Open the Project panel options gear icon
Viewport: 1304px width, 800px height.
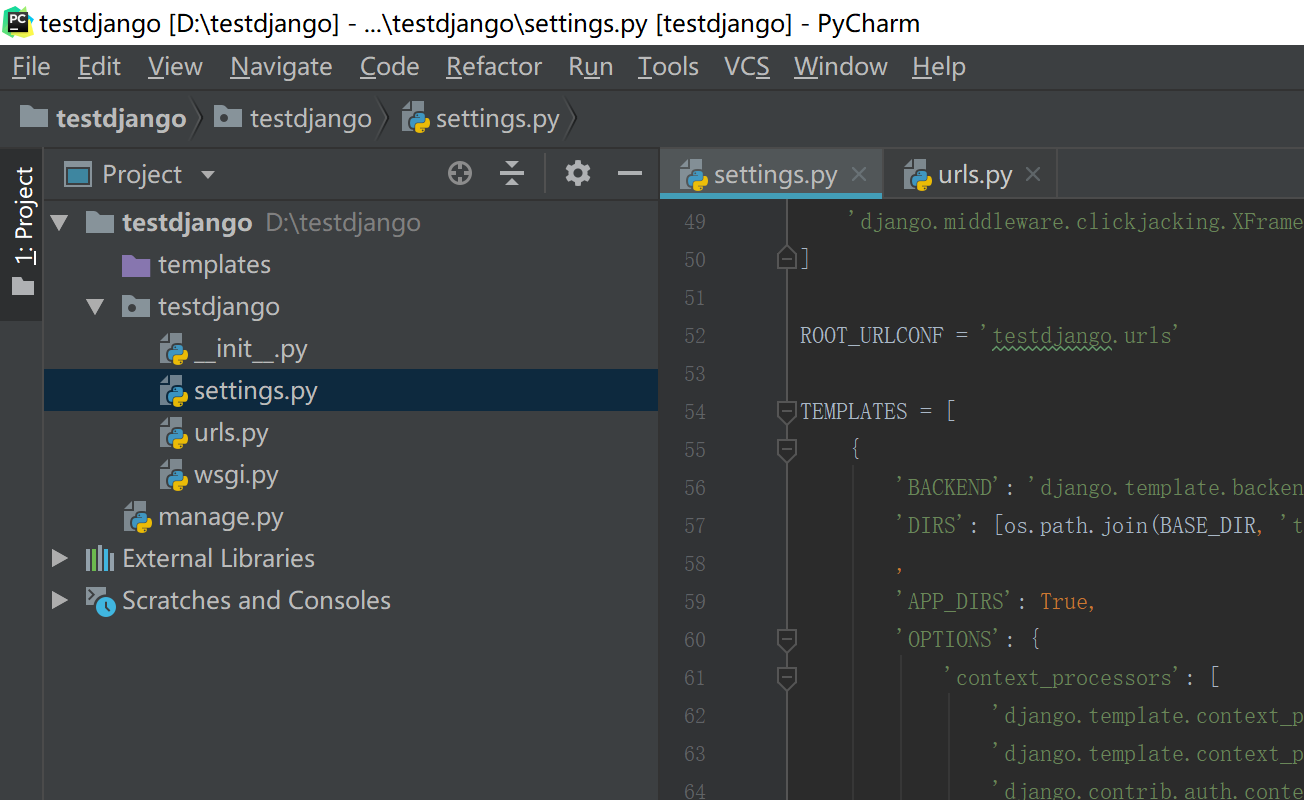tap(577, 173)
